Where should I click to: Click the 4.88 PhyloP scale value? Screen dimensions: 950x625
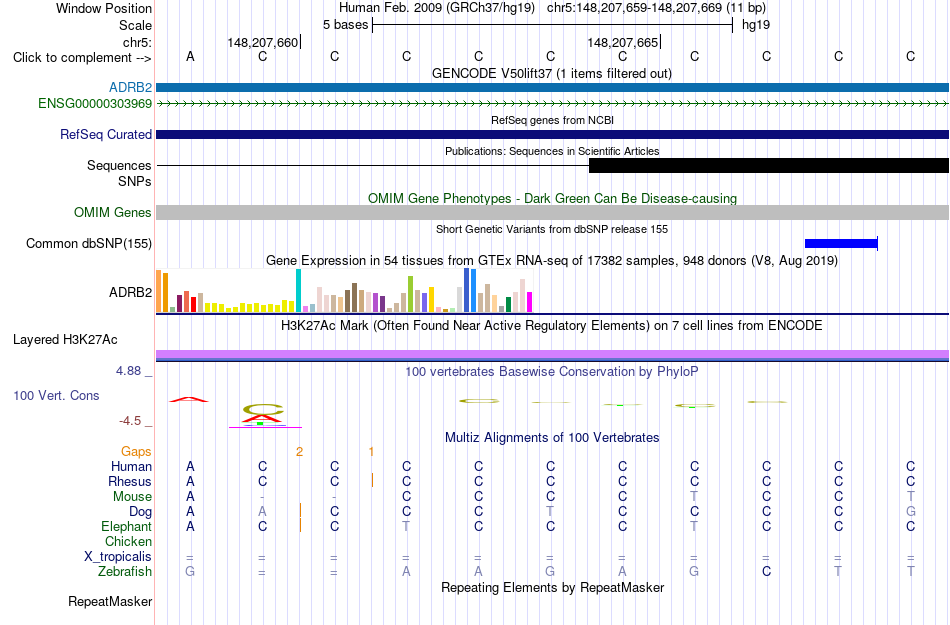128,371
